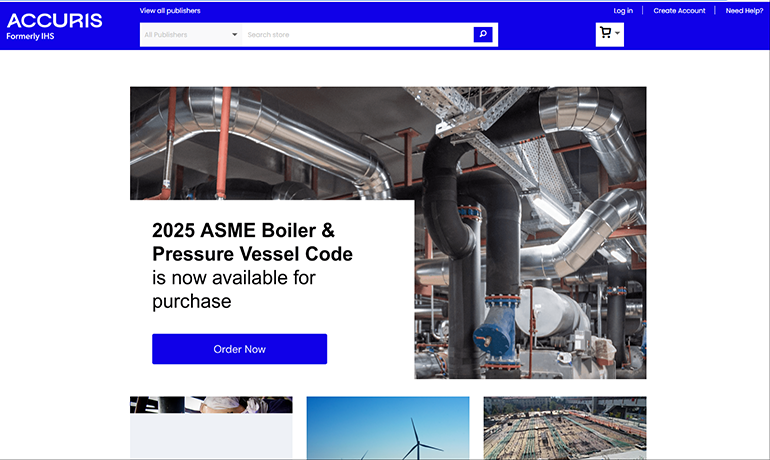Screen dimensions: 770x460
Task: Click the "is now available for purchase" text
Action: tap(240, 289)
